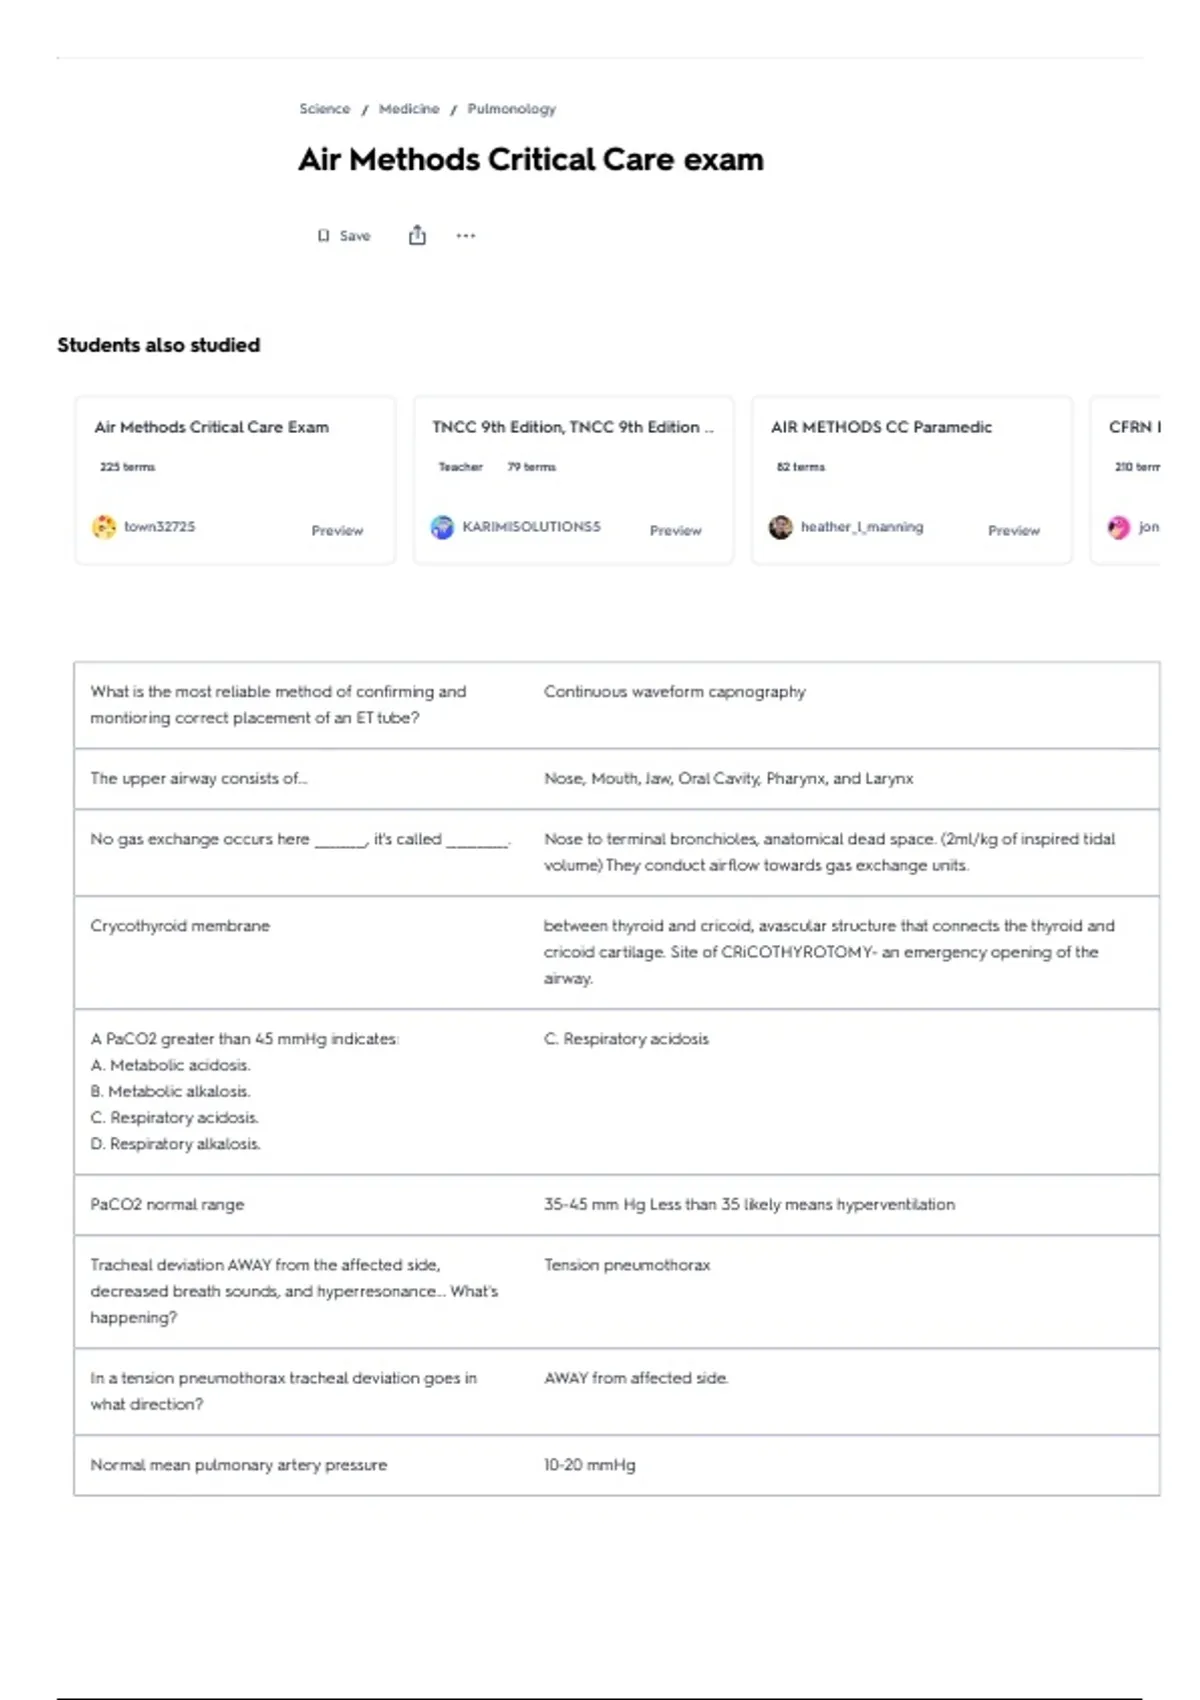Open the TNCC 9th Edition card title
The width and height of the screenshot is (1200, 1700).
[572, 427]
